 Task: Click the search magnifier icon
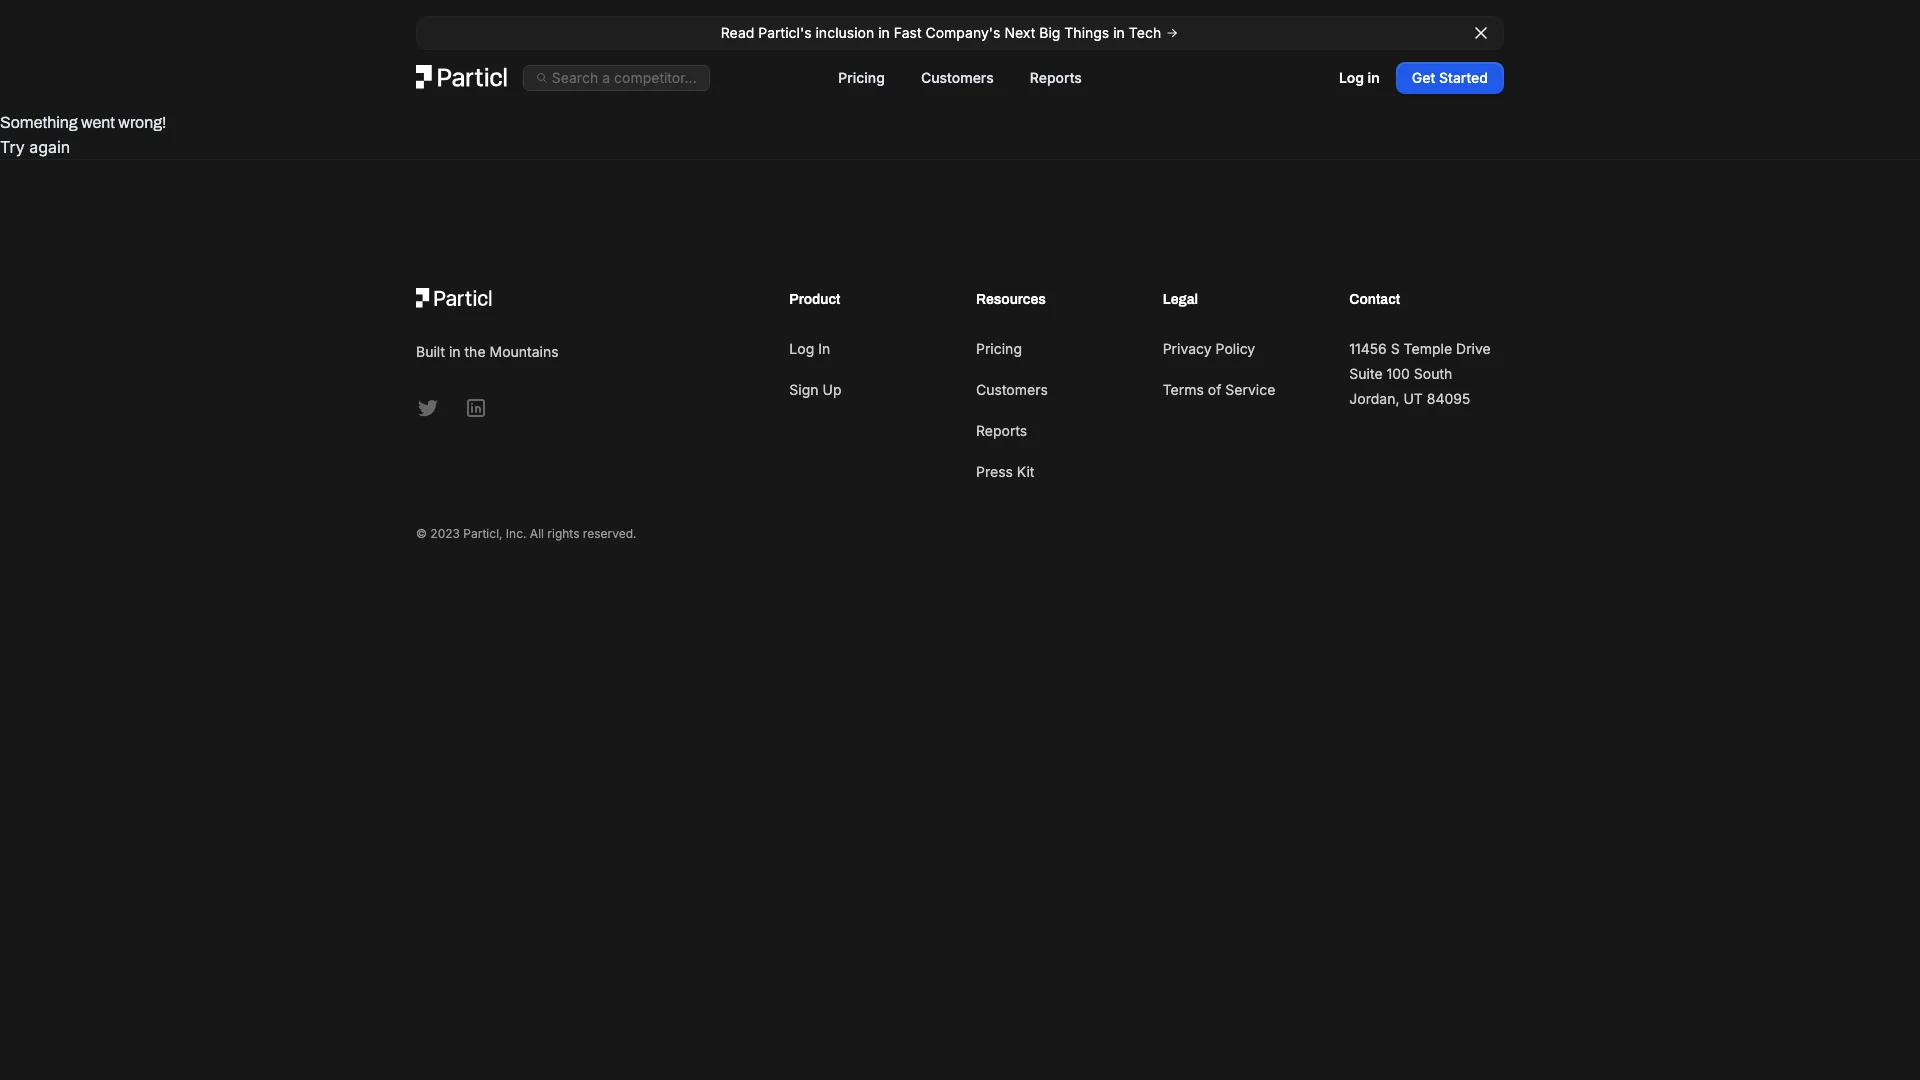click(541, 78)
